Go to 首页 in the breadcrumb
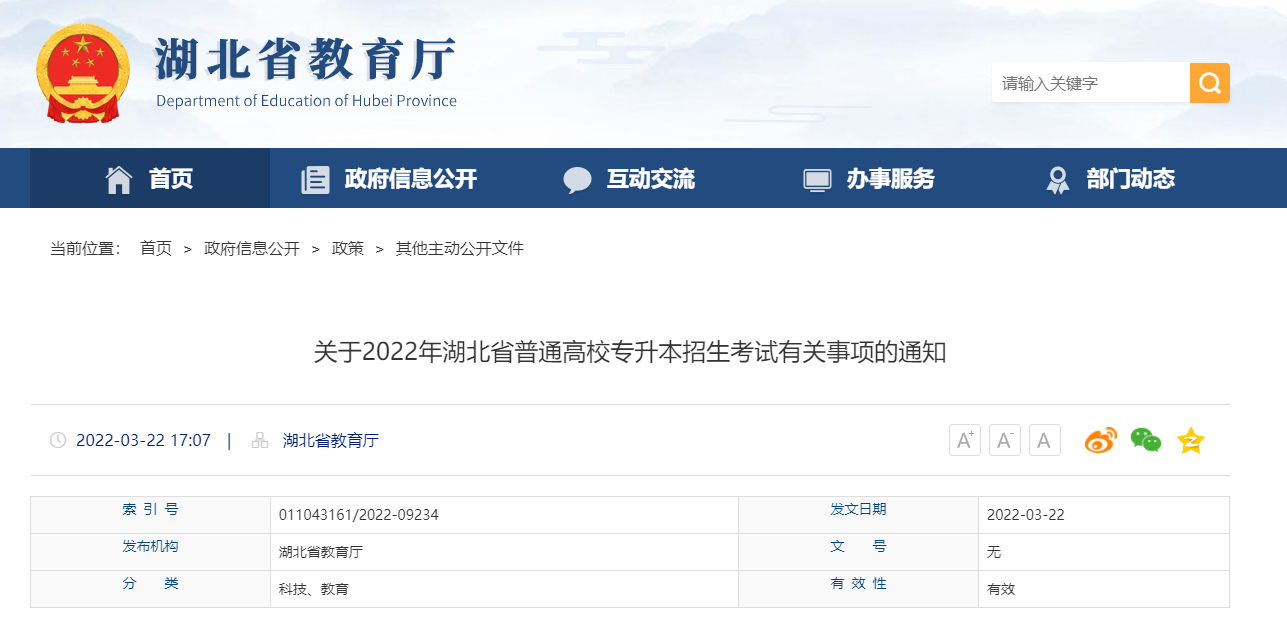Screen dimensions: 1287x633 156,248
